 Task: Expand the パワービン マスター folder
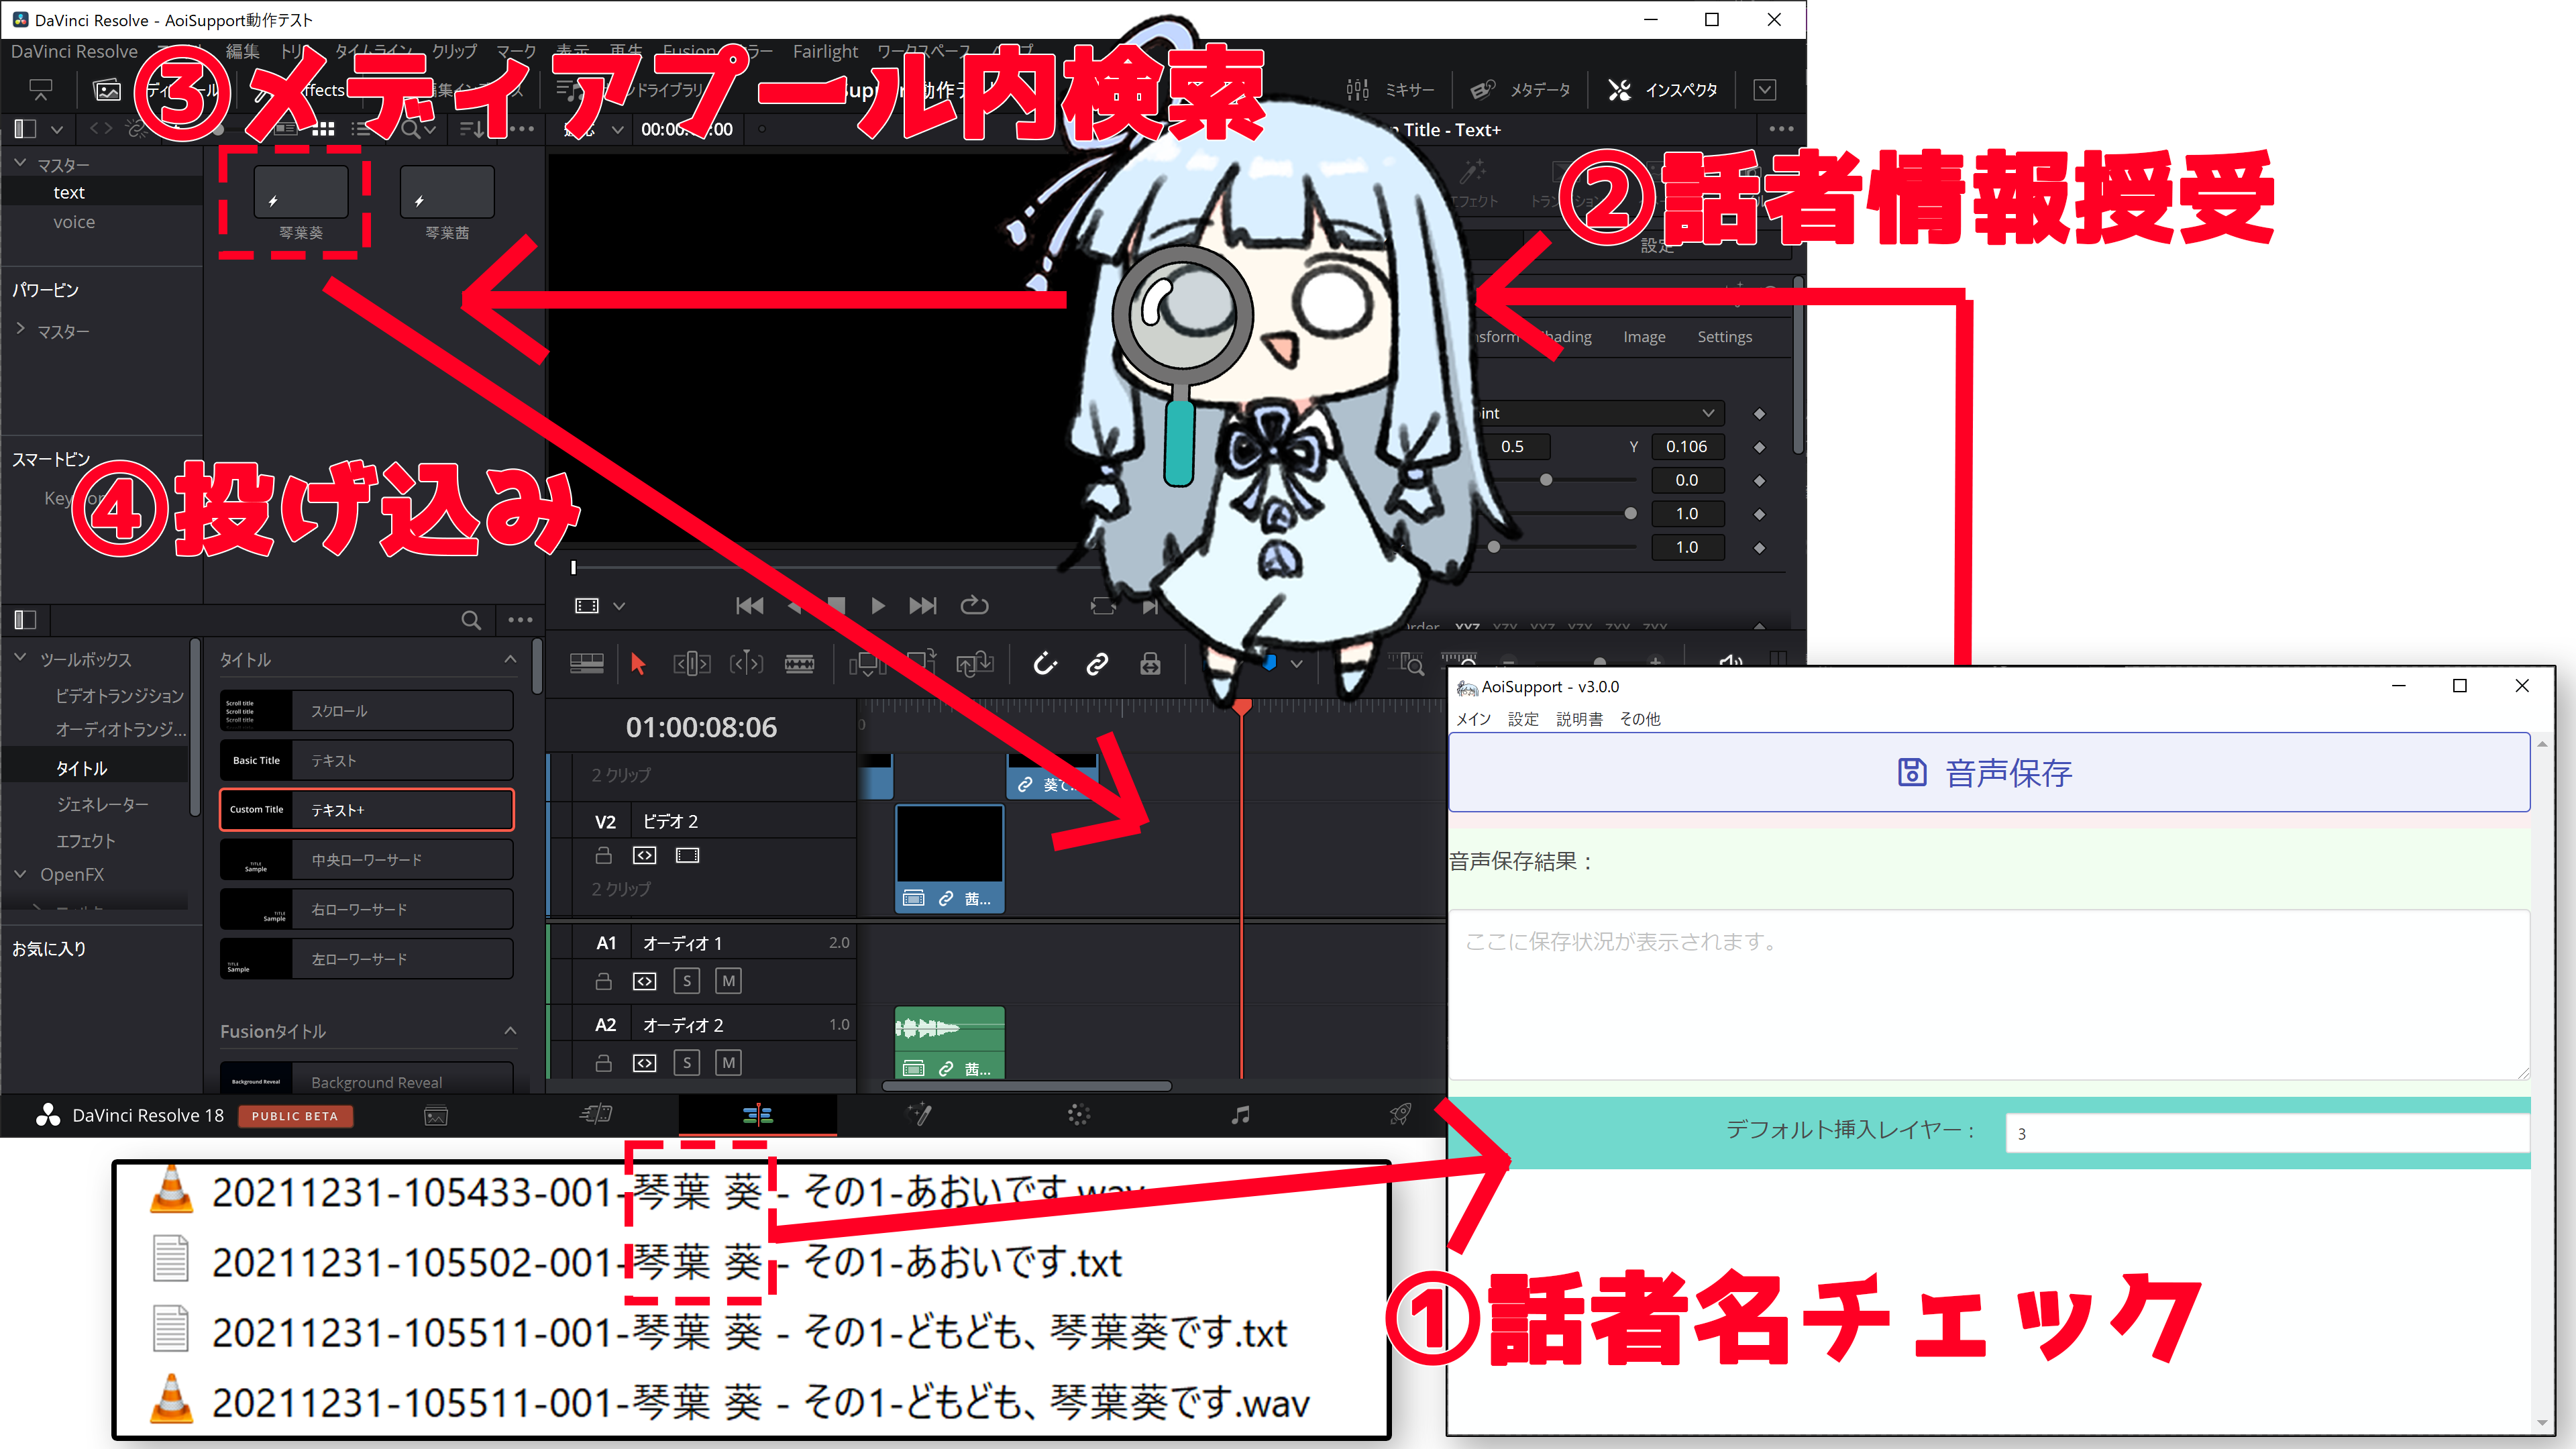[x=20, y=329]
